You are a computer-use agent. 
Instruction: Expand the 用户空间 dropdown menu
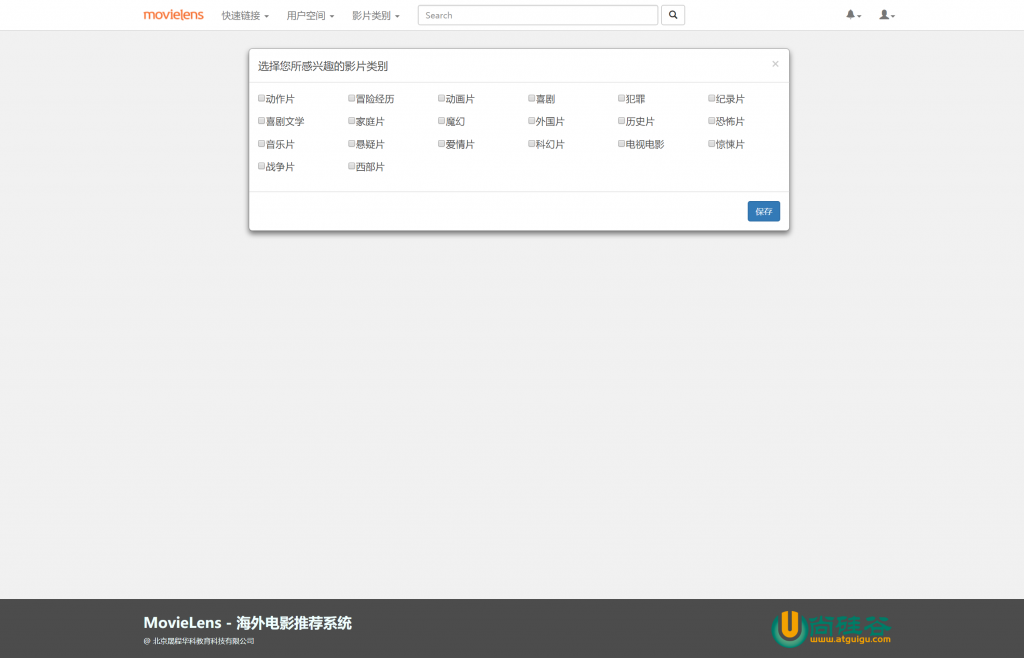(x=310, y=16)
